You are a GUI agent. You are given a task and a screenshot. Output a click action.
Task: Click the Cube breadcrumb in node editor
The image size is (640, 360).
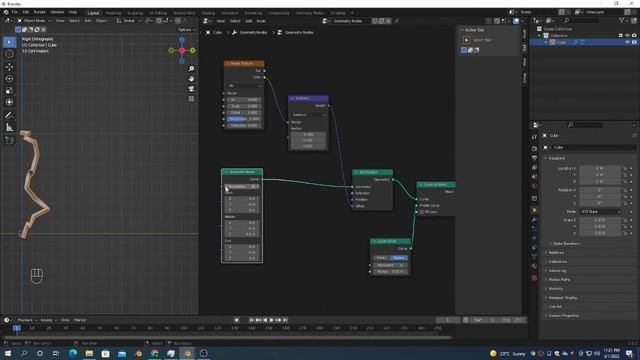214,32
